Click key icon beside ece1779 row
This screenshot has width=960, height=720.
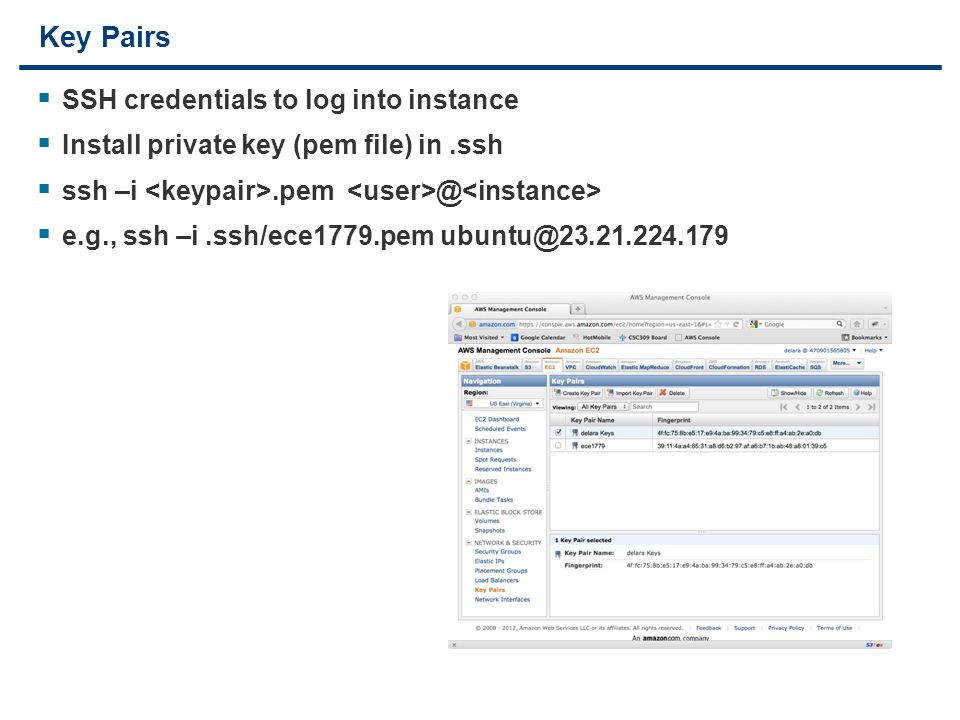click(x=575, y=446)
